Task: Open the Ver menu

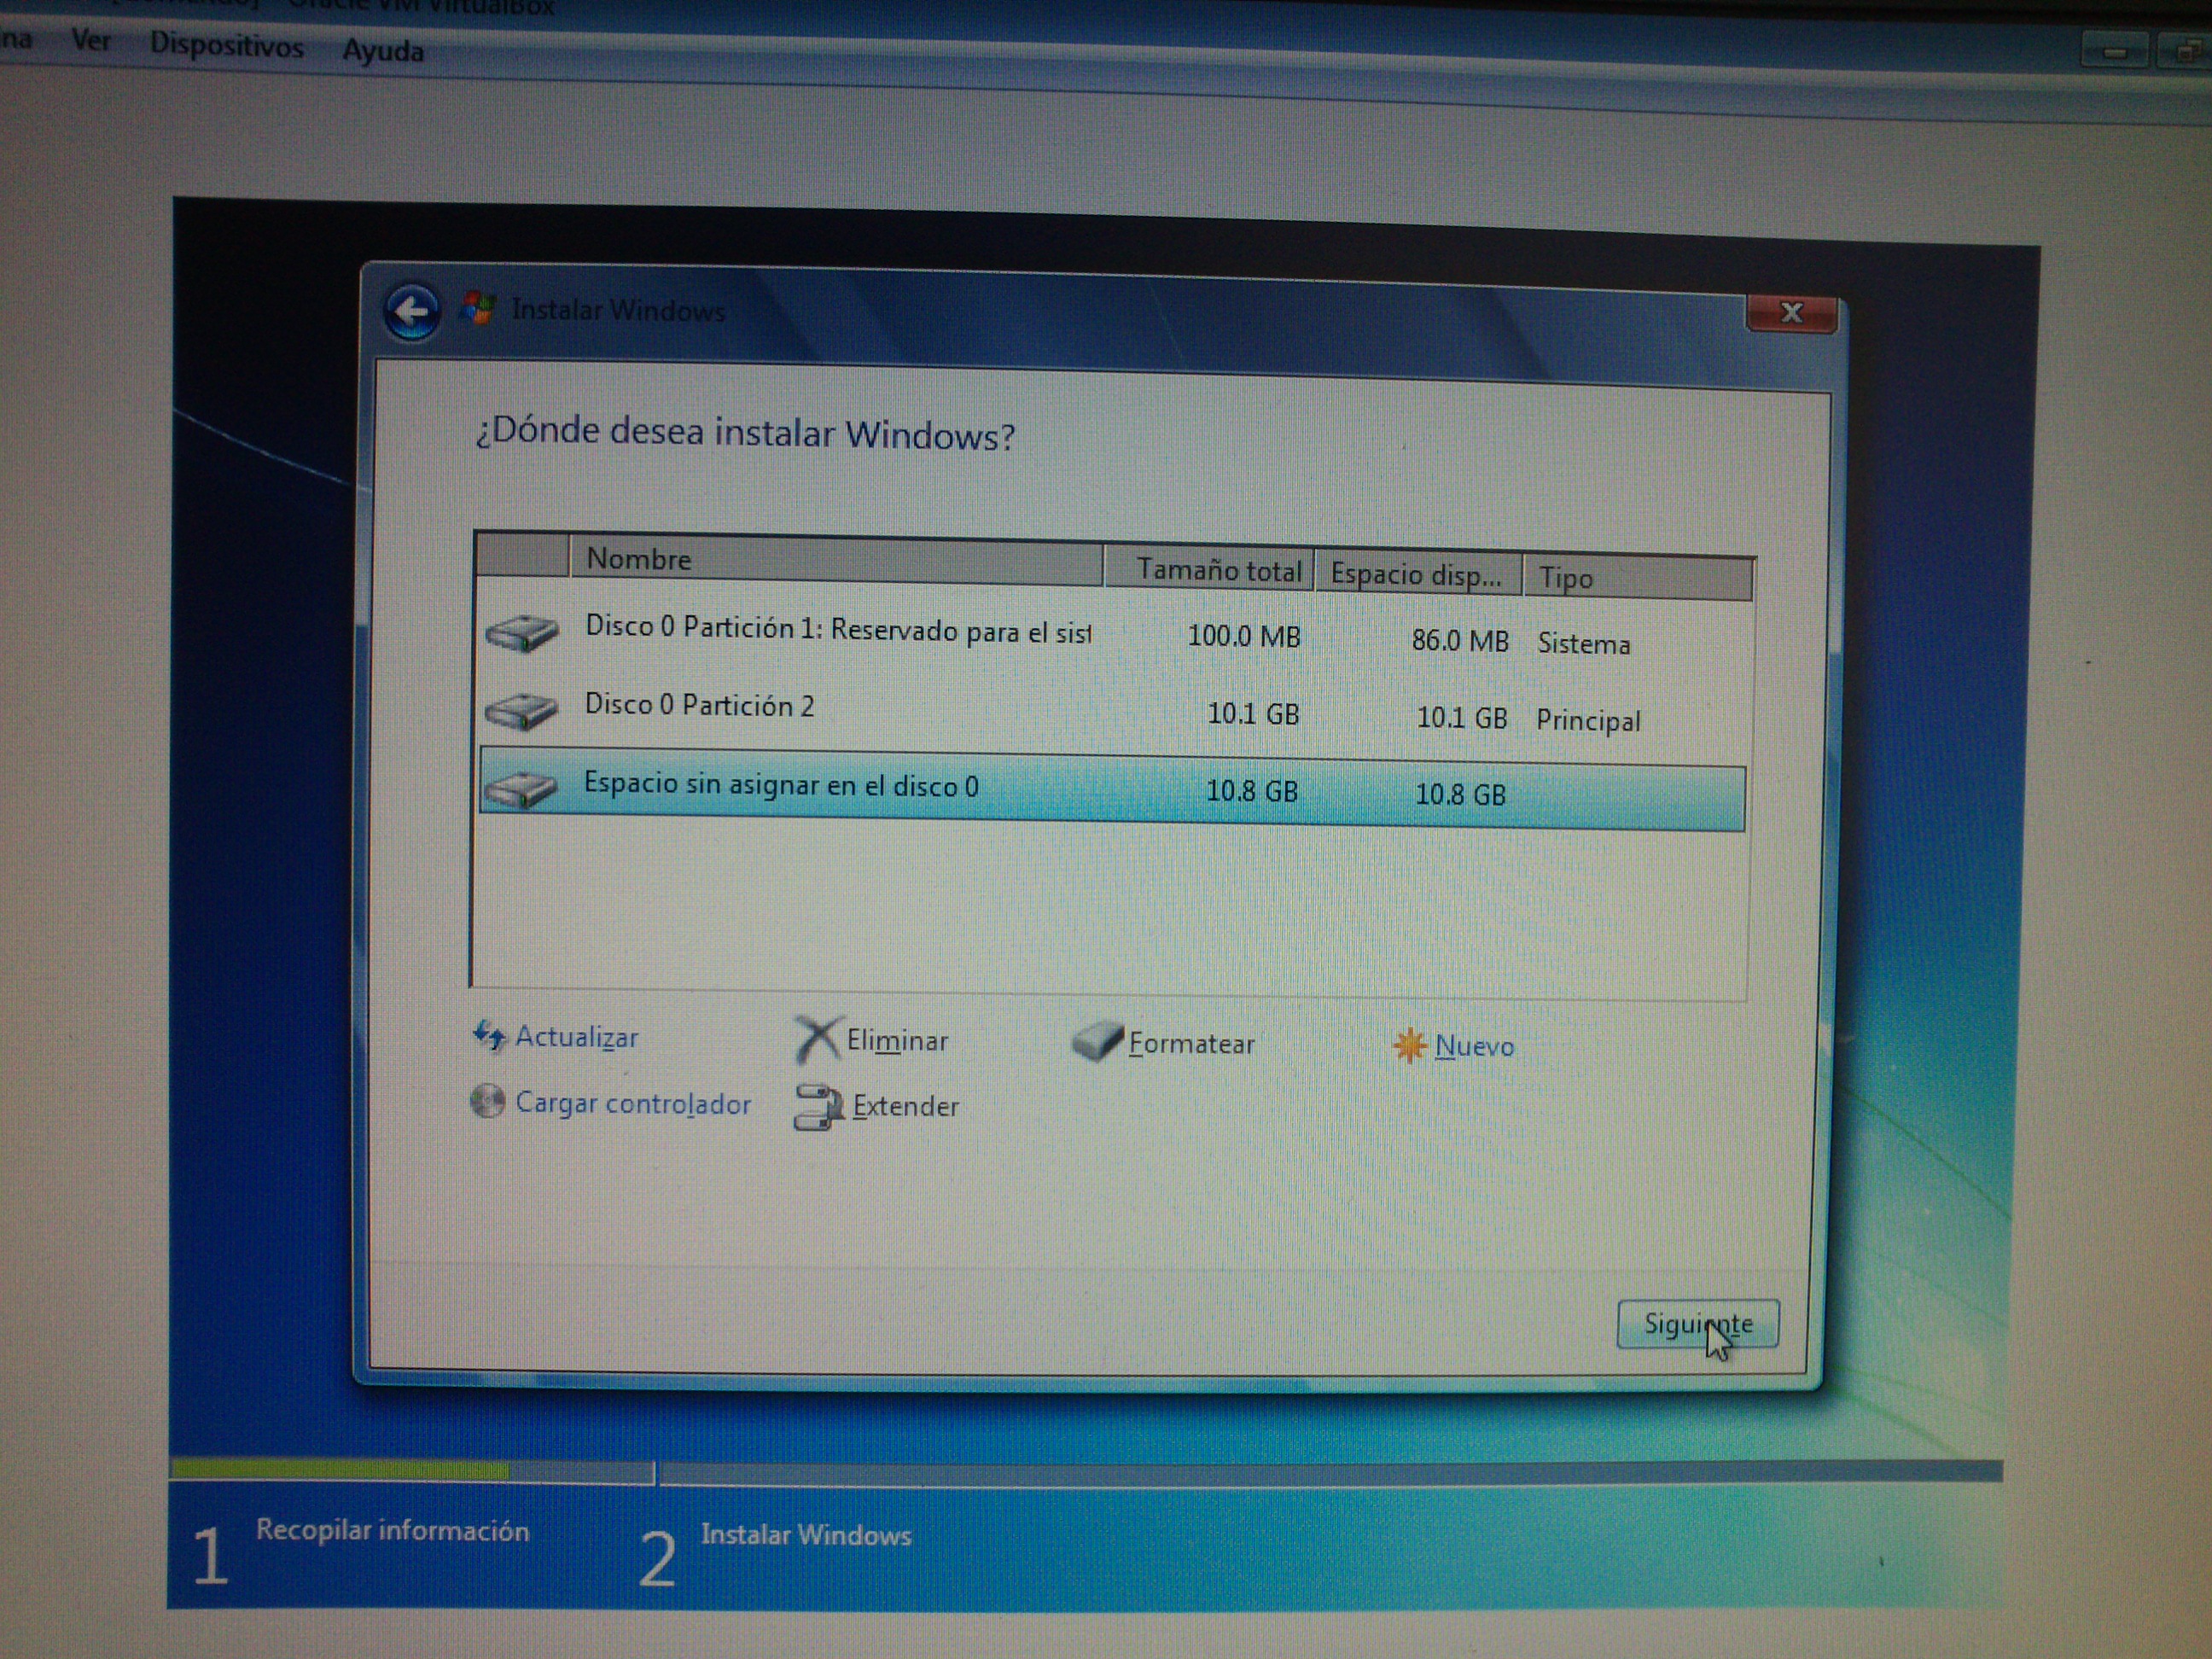Action: [x=90, y=42]
